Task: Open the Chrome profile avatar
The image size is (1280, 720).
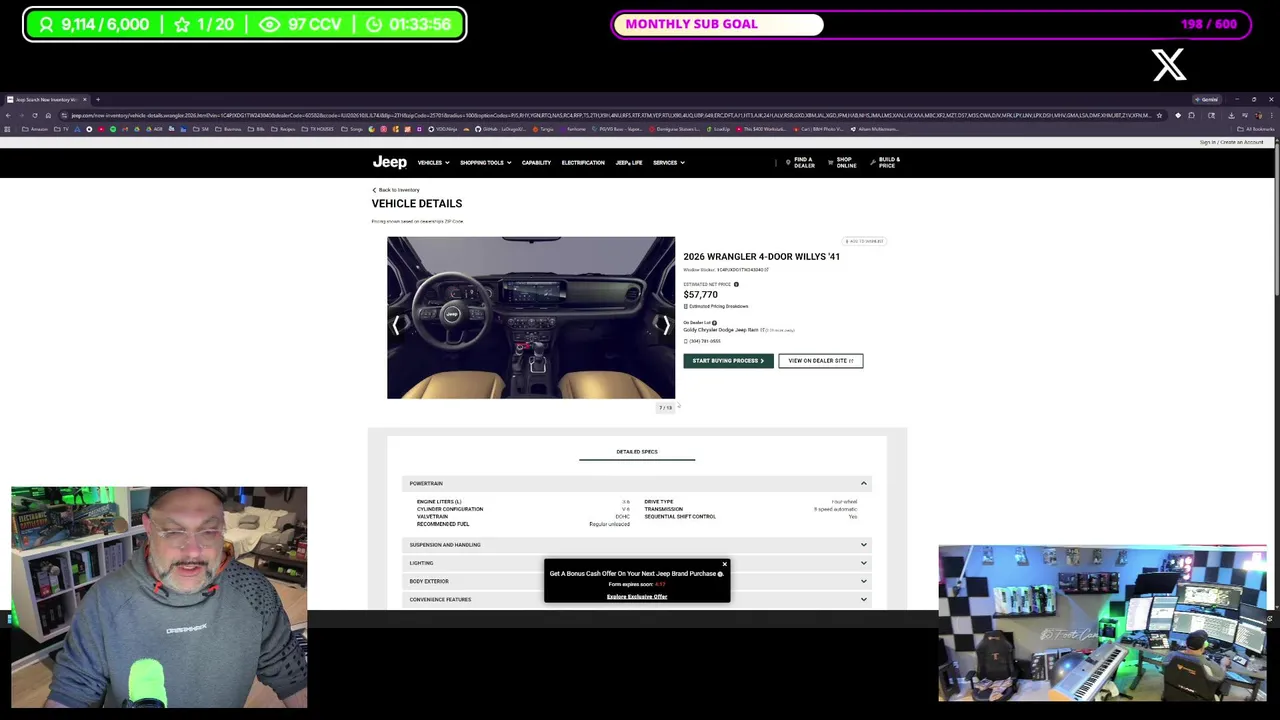Action: 1258,115
